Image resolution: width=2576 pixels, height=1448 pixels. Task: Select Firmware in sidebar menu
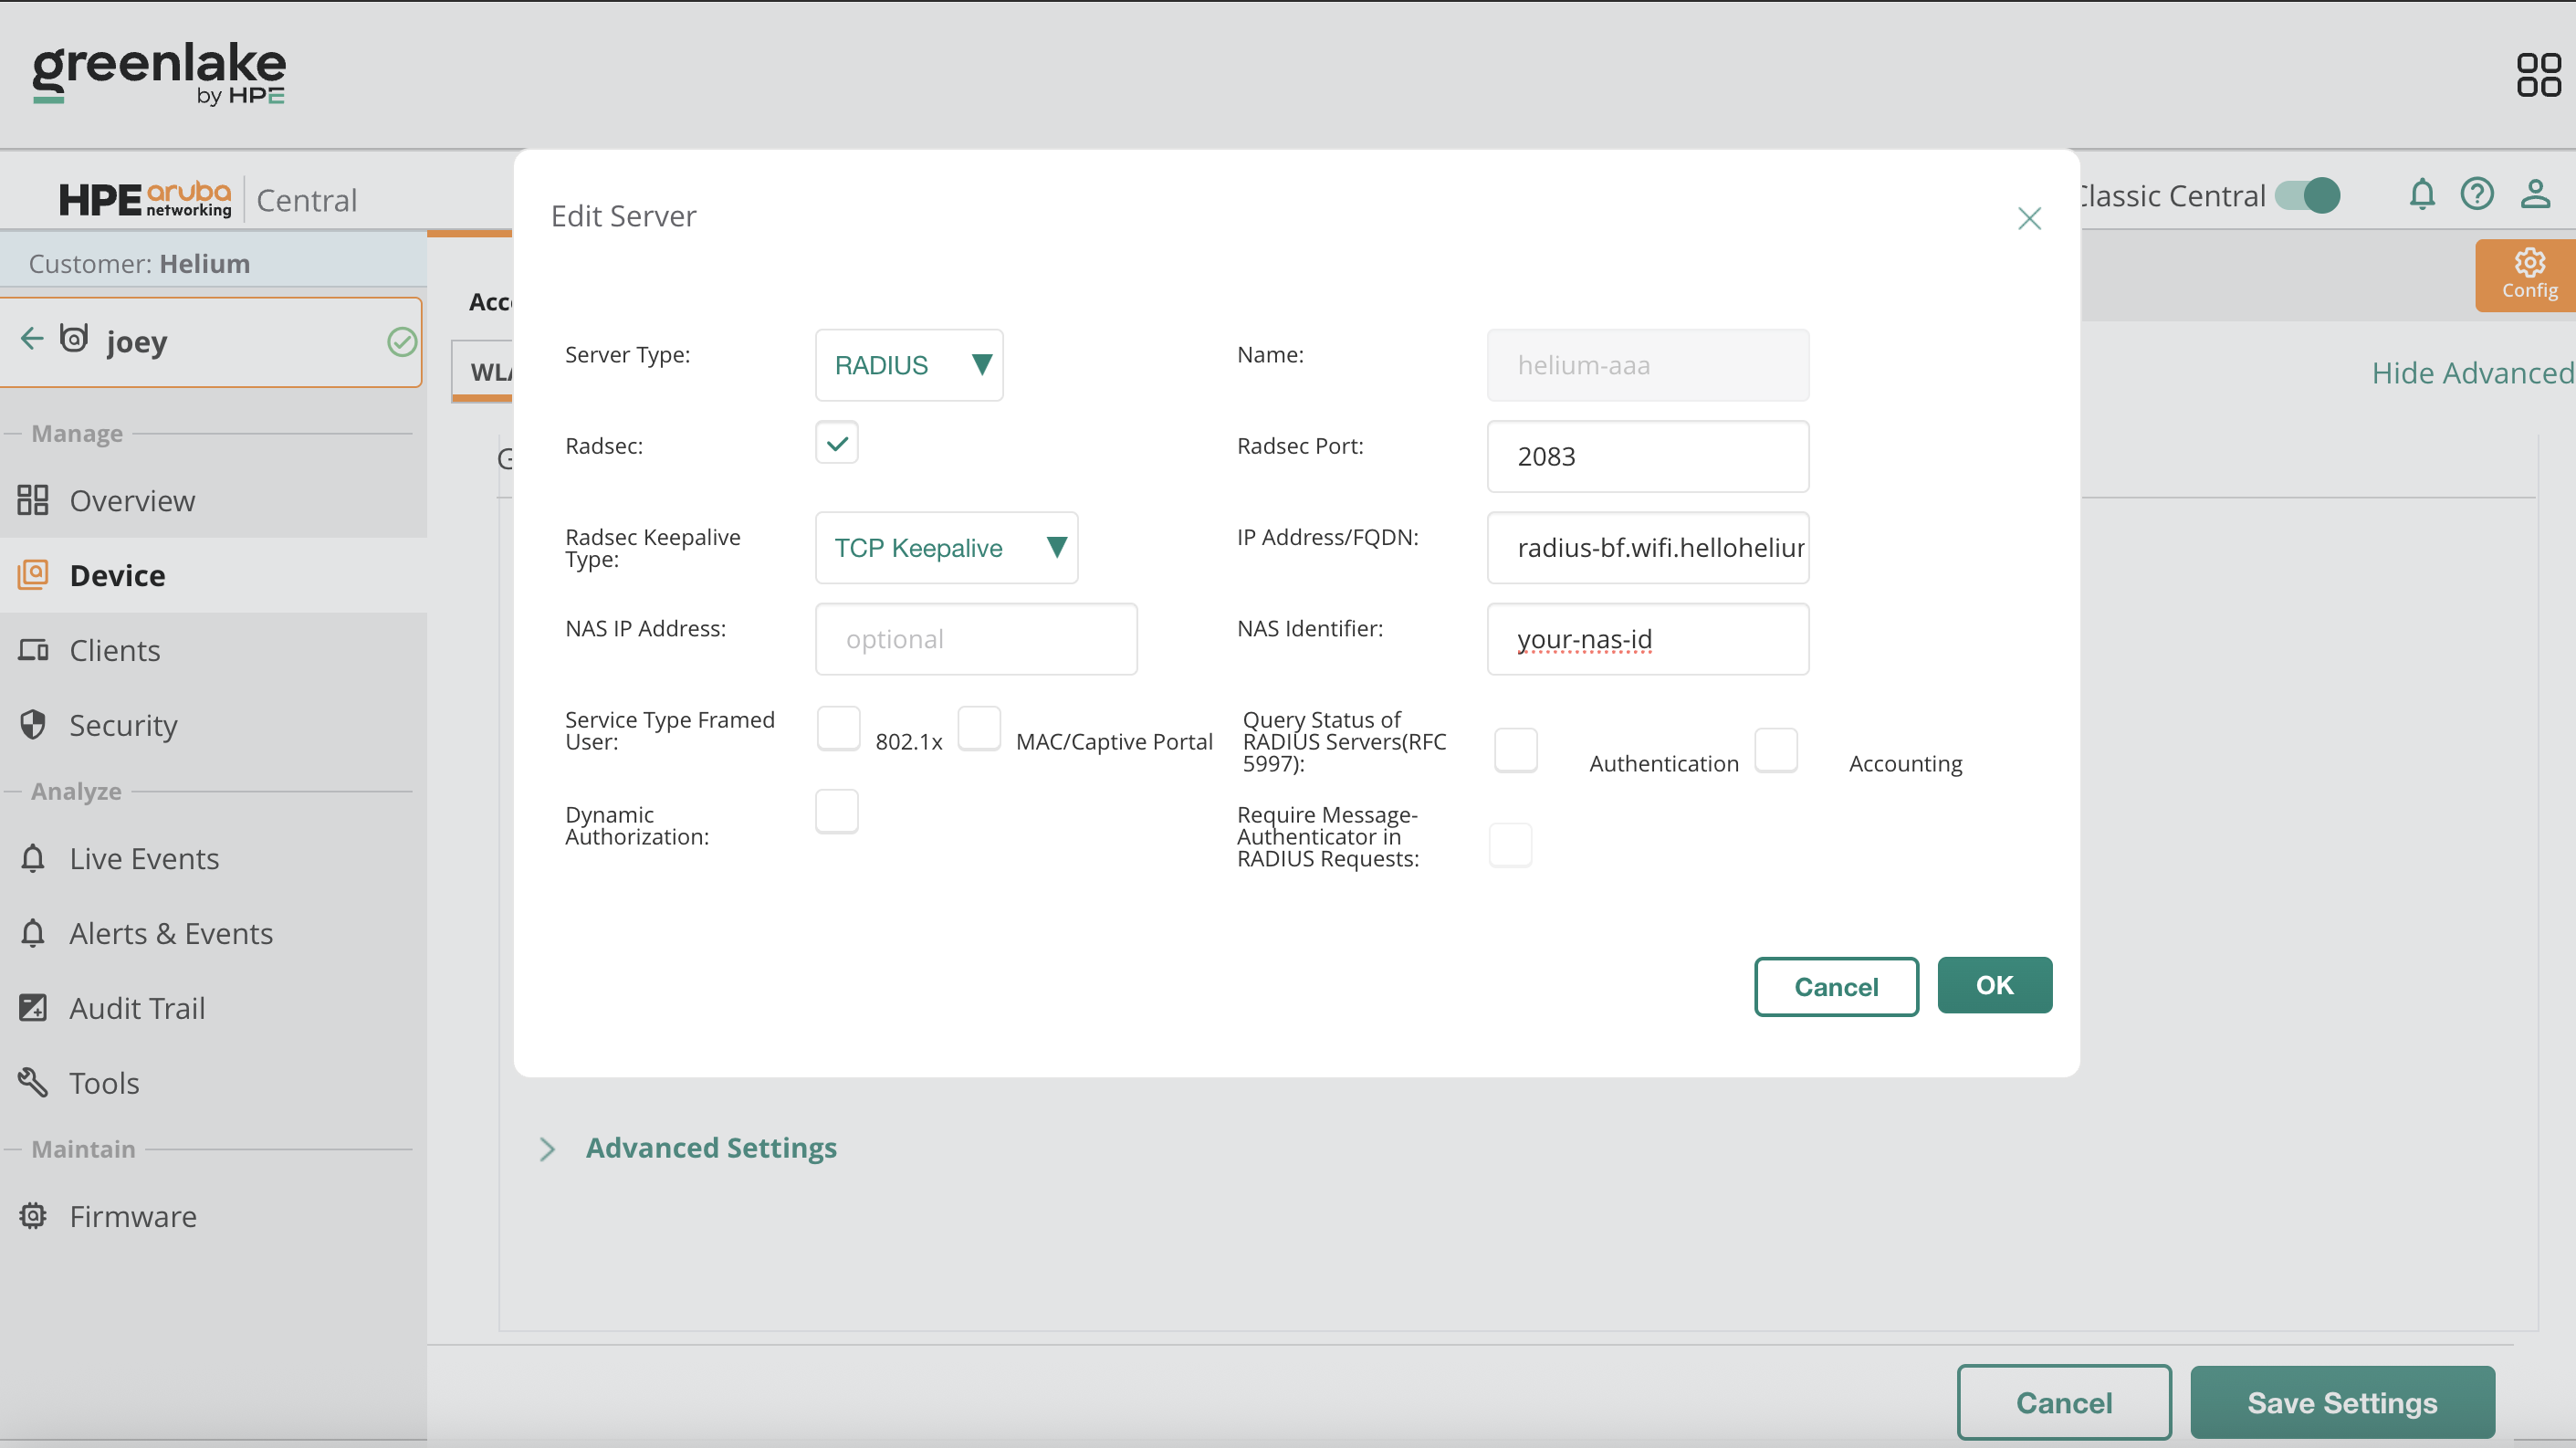pos(132,1216)
